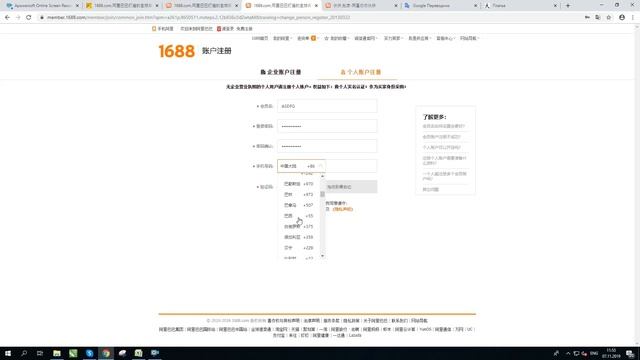
Task: Bookmark this page with the star icon
Action: click(x=609, y=18)
